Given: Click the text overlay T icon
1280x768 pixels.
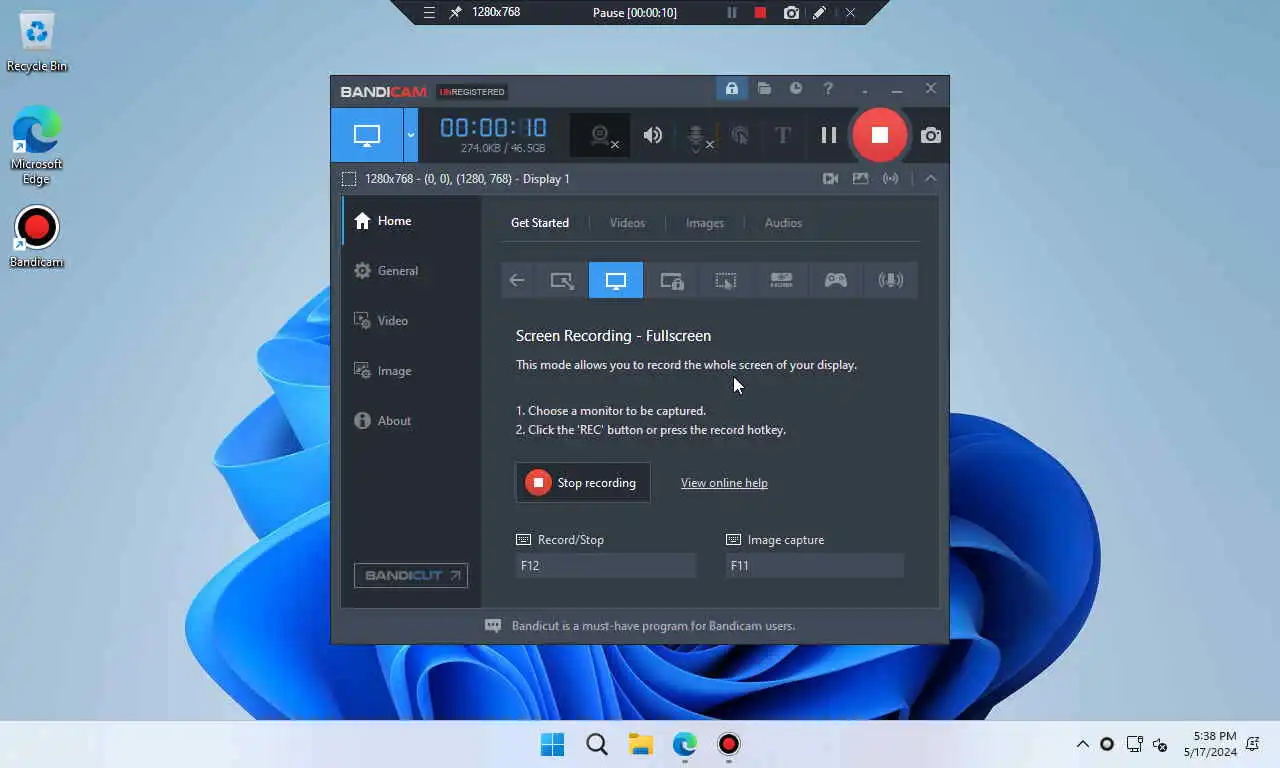Looking at the screenshot, I should pos(783,135).
